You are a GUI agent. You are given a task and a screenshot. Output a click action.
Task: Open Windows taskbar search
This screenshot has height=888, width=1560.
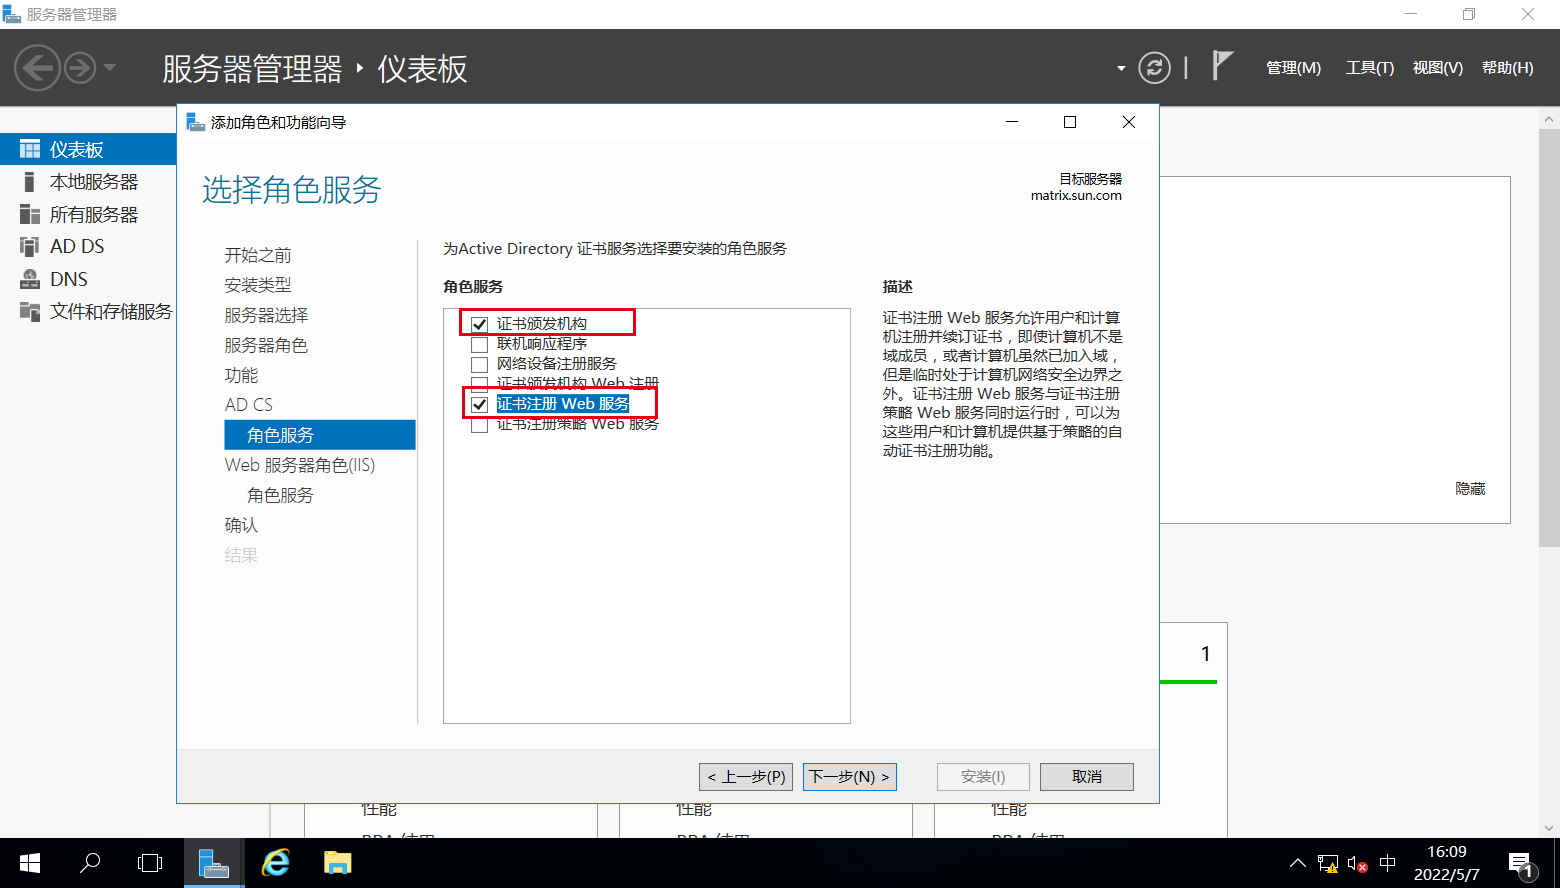90,863
